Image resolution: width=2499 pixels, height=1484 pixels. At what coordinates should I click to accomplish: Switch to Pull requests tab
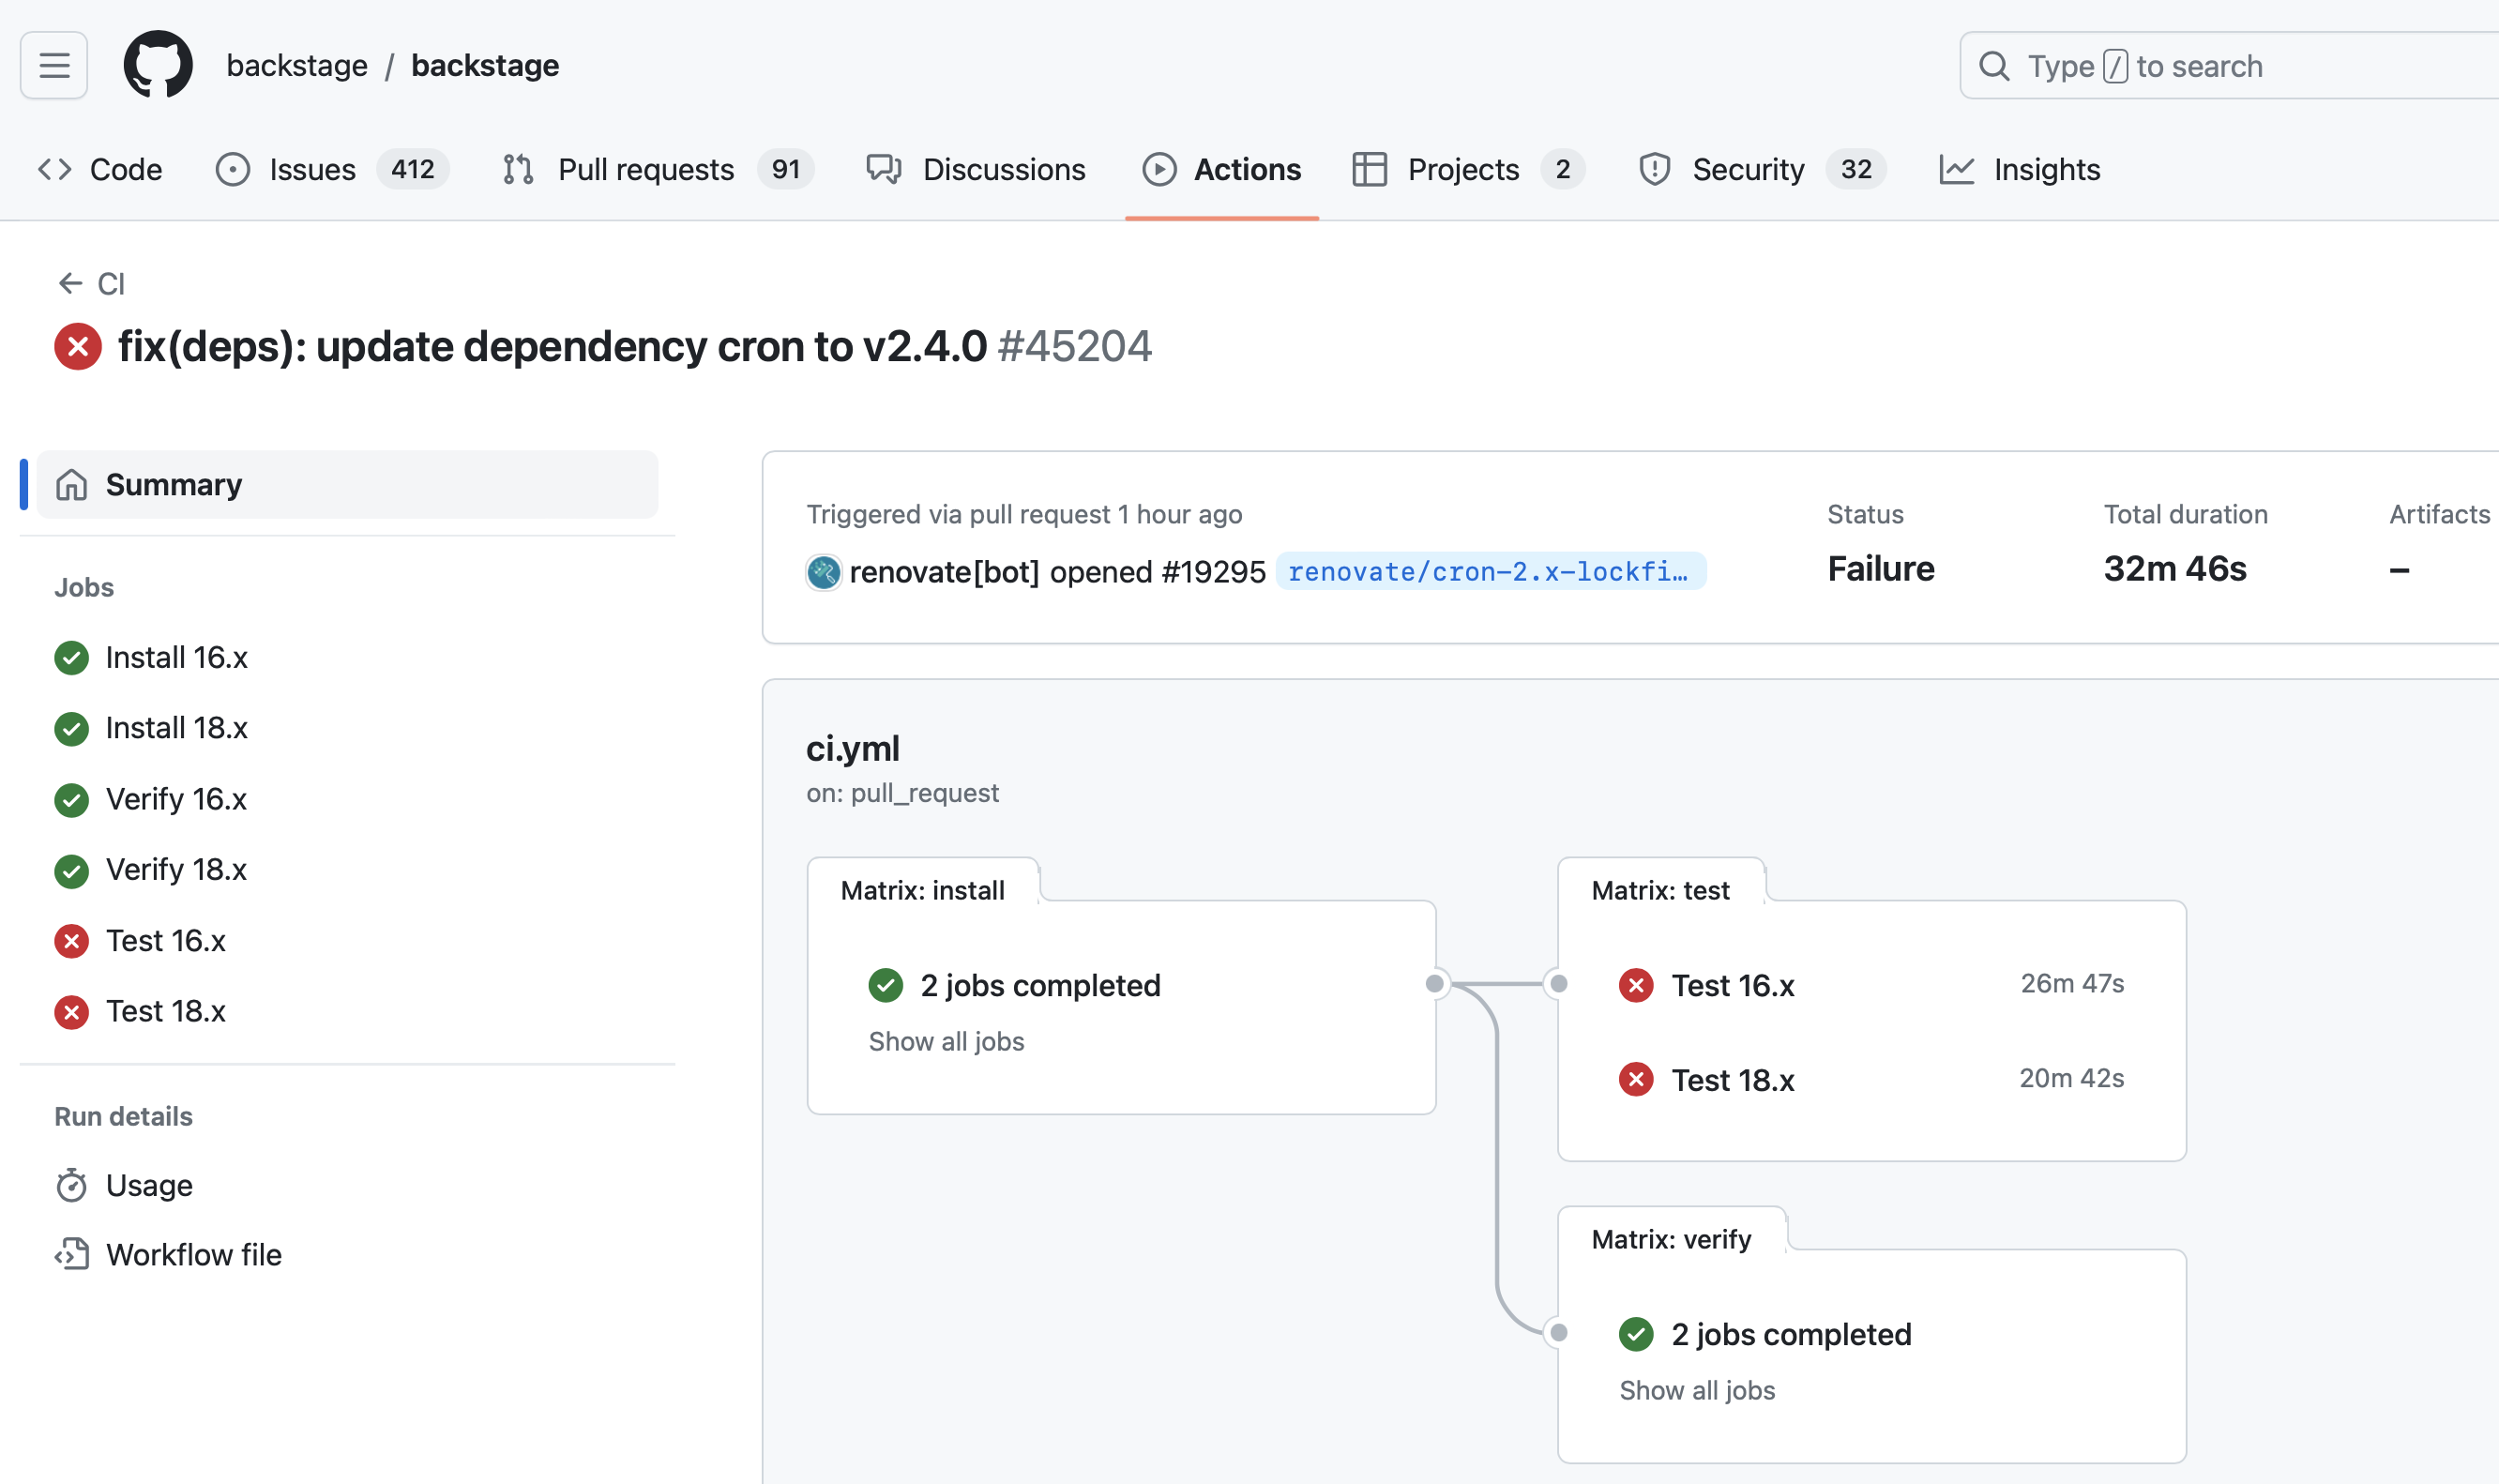tap(657, 169)
